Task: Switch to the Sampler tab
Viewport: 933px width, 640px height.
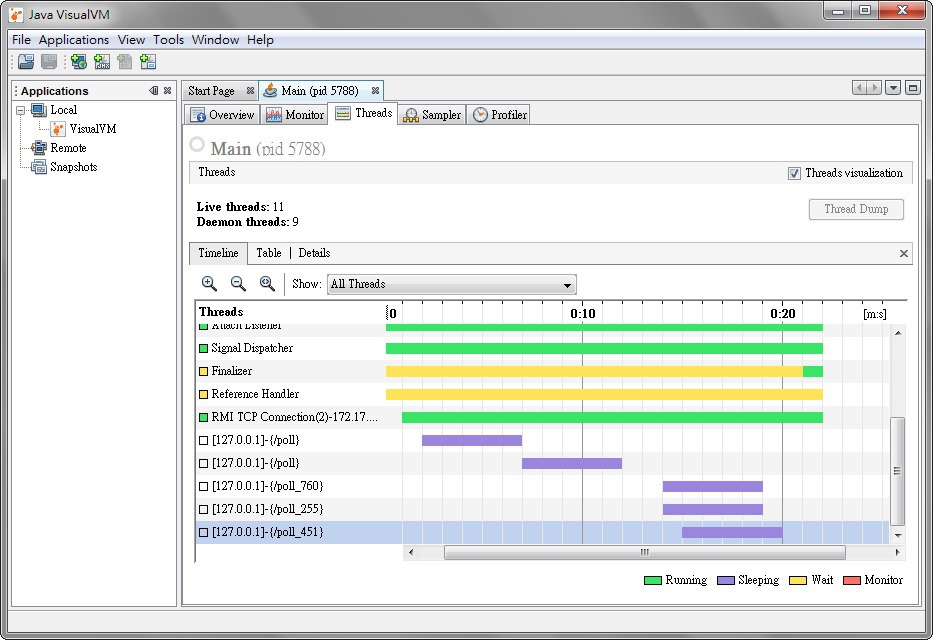Action: click(x=432, y=115)
